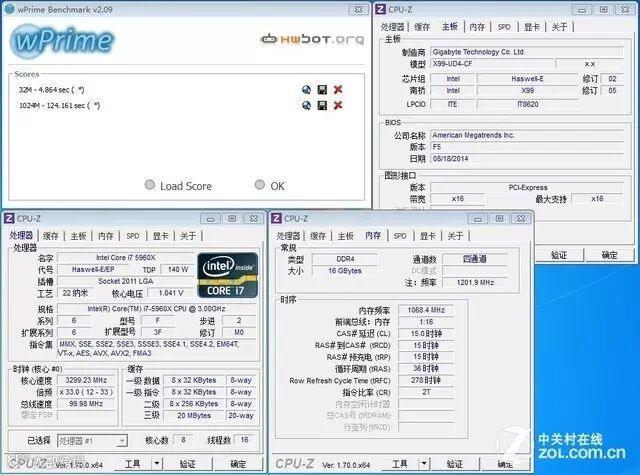Open the hwbot.org logo link
This screenshot has height=475, width=640.
tap(312, 39)
